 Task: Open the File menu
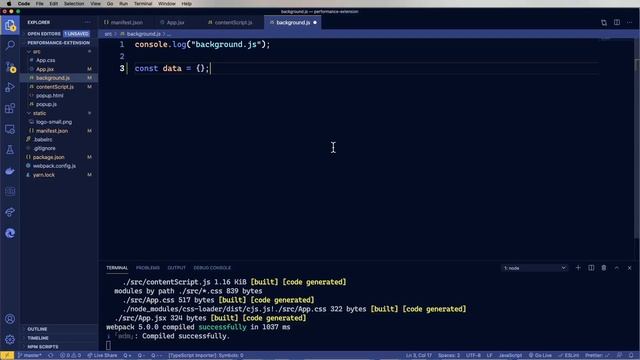(x=40, y=4)
